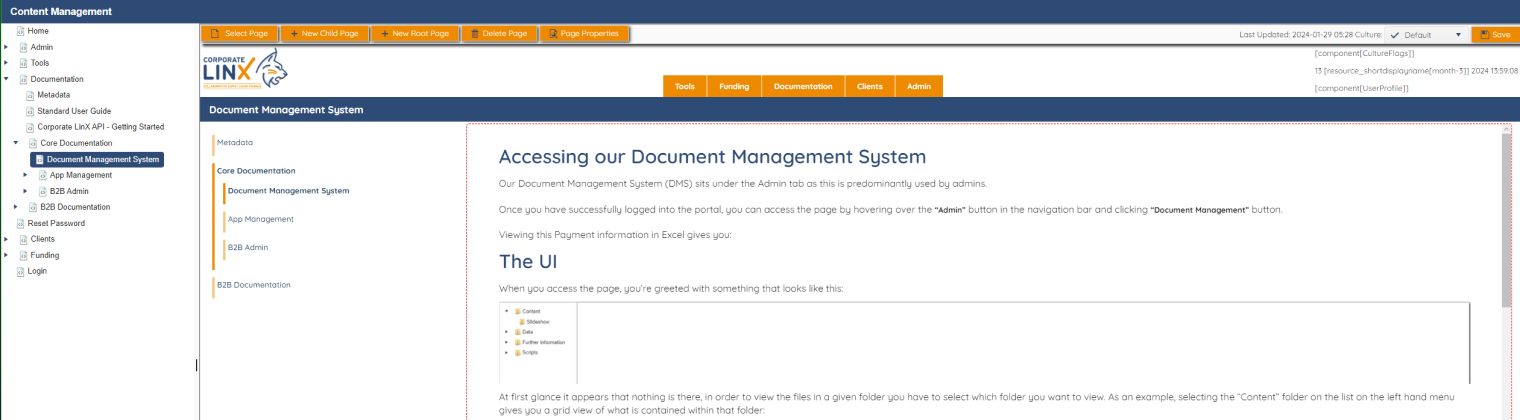Expand the B2B Documentation tree node
The image size is (1520, 420).
pyautogui.click(x=16, y=207)
